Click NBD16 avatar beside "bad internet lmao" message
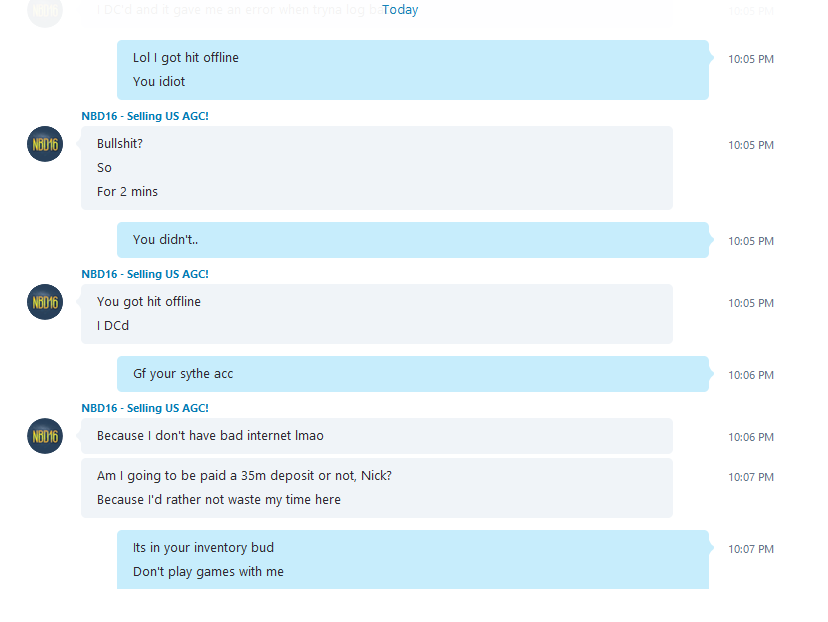 click(x=45, y=436)
